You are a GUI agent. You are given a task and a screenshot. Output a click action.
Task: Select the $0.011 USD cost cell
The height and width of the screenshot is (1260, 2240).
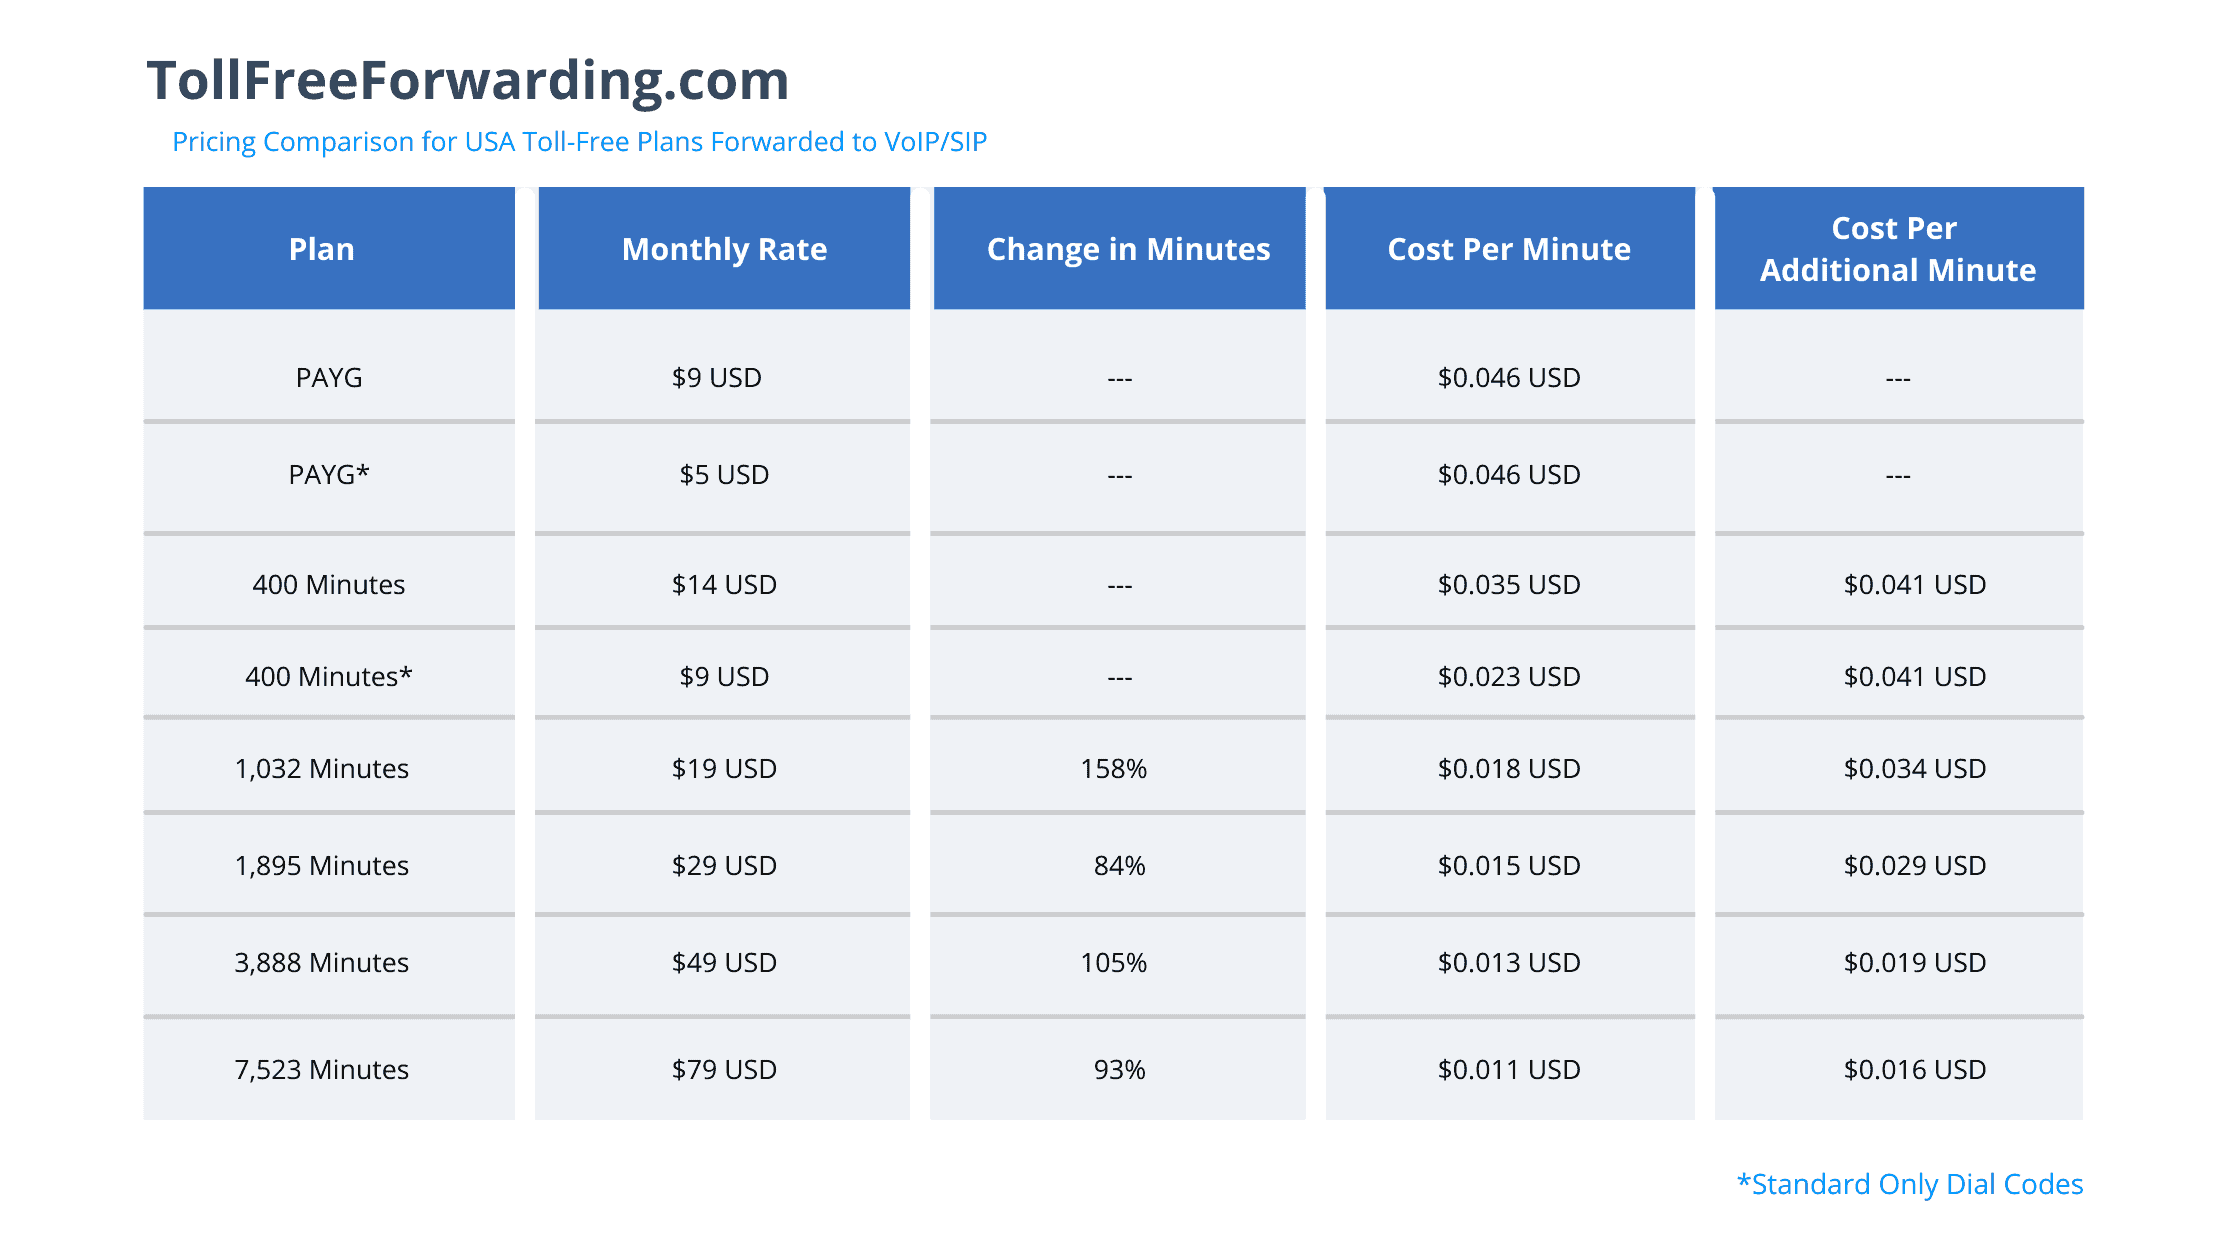click(1509, 1069)
